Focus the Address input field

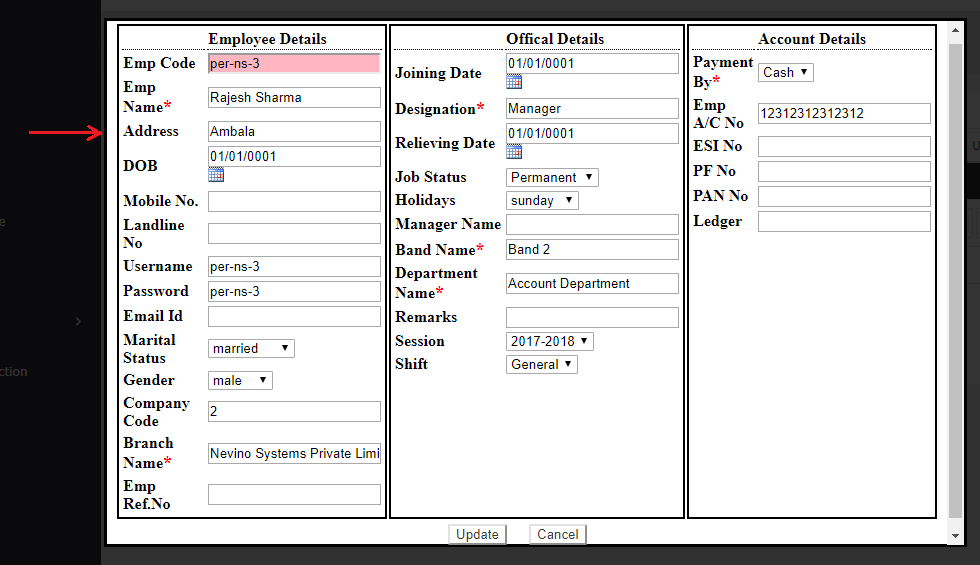(x=294, y=131)
